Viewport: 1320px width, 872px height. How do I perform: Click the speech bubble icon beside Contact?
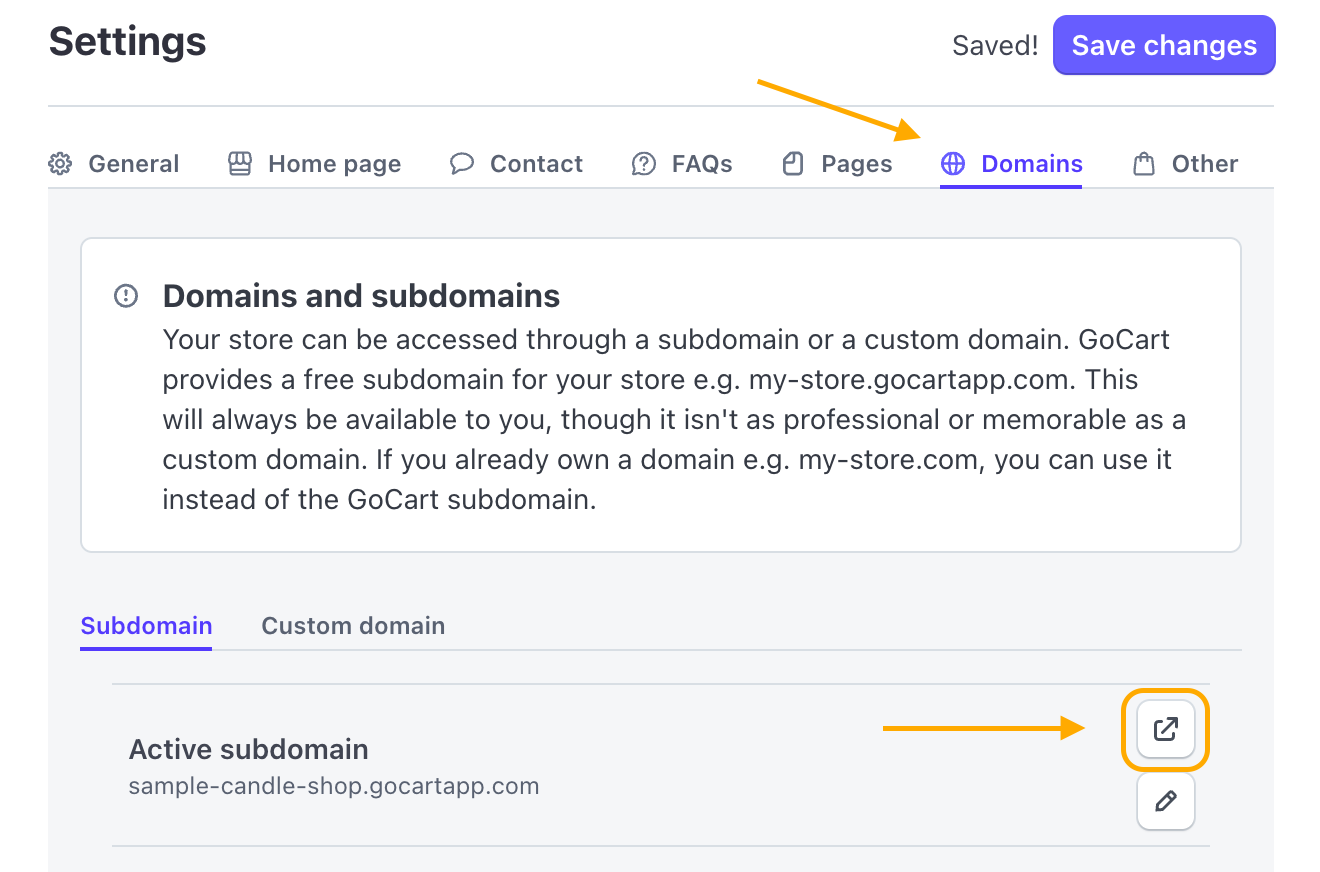[x=461, y=163]
